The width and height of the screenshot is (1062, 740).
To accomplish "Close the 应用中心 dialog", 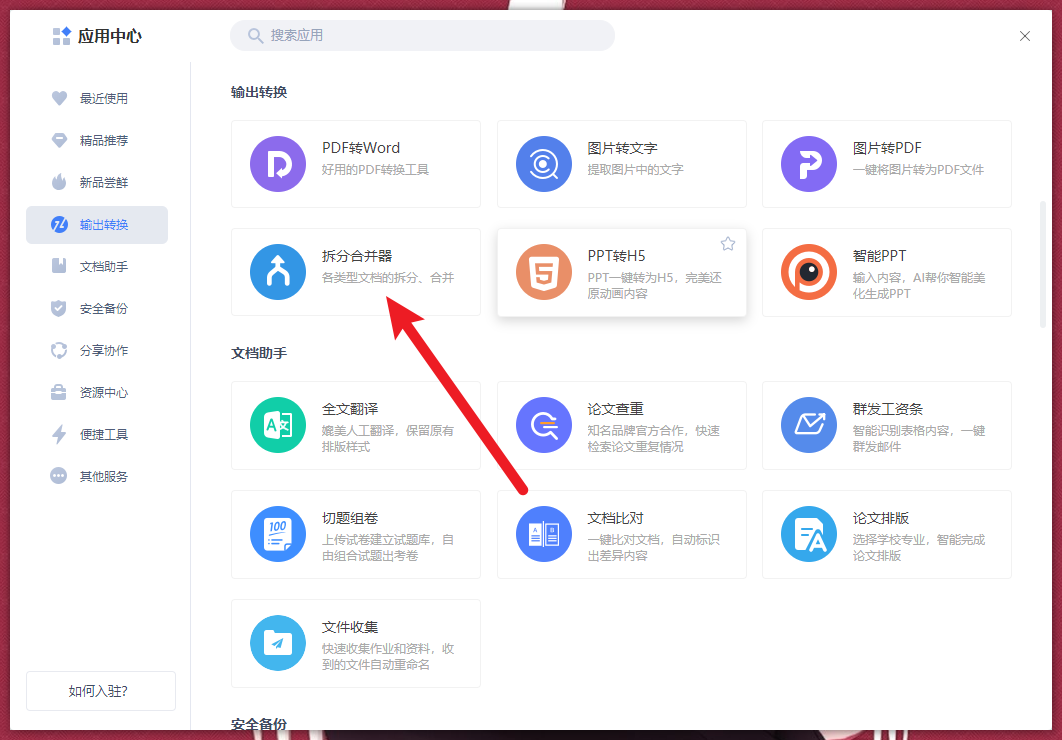I will coord(1025,36).
